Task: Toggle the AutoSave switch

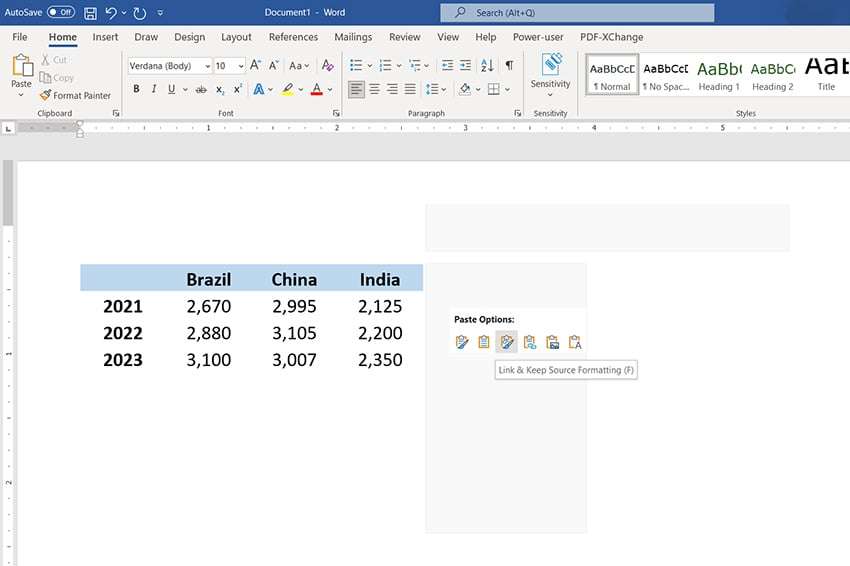Action: click(x=61, y=13)
